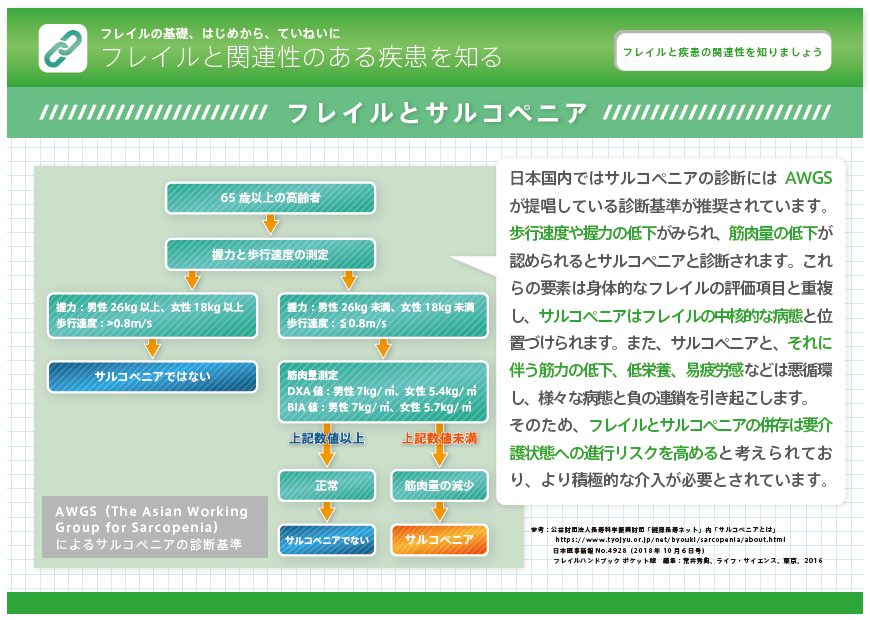870x620 pixels.
Task: Select the green word 易疲労感
Action: [715, 370]
